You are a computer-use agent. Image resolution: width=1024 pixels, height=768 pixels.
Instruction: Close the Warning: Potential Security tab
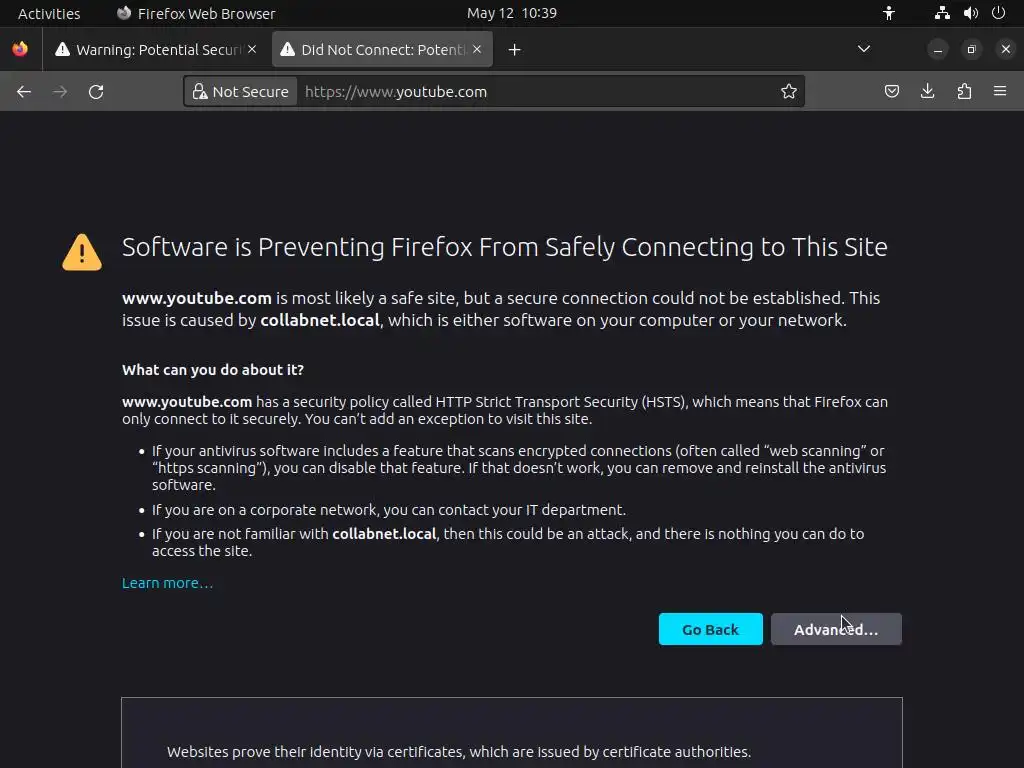(x=252, y=49)
